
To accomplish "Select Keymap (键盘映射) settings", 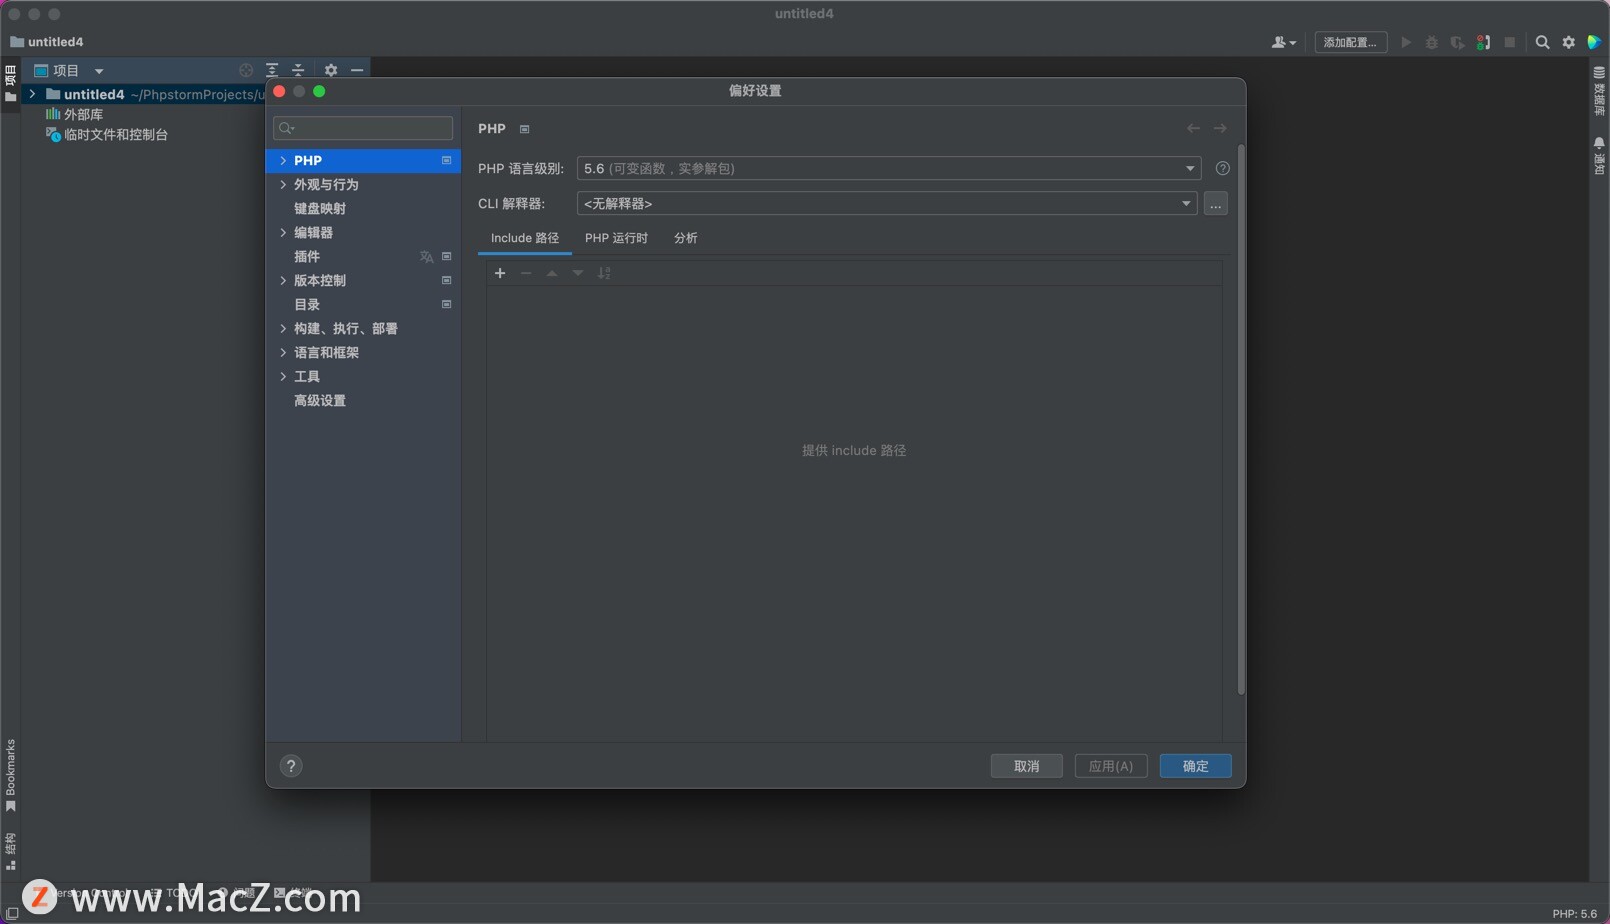I will click(320, 208).
